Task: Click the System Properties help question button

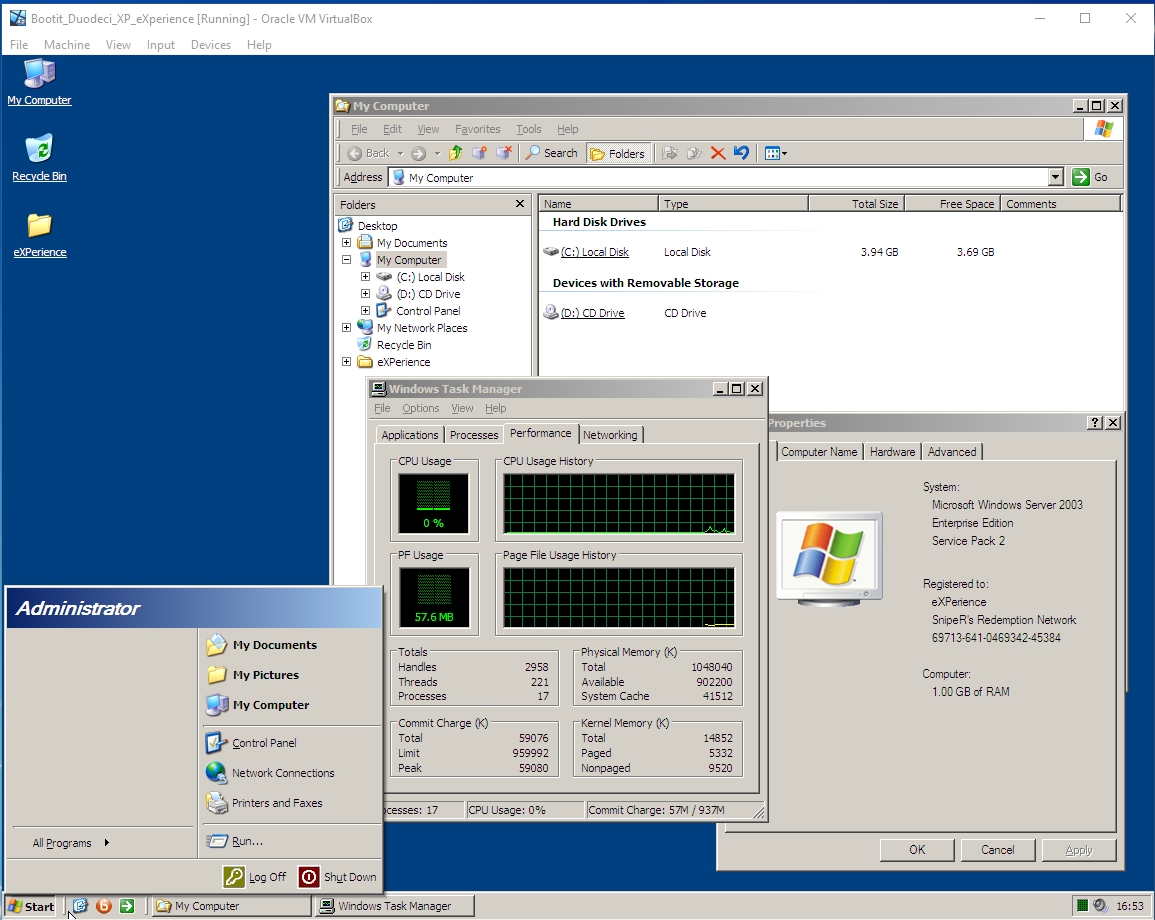Action: pos(1095,422)
